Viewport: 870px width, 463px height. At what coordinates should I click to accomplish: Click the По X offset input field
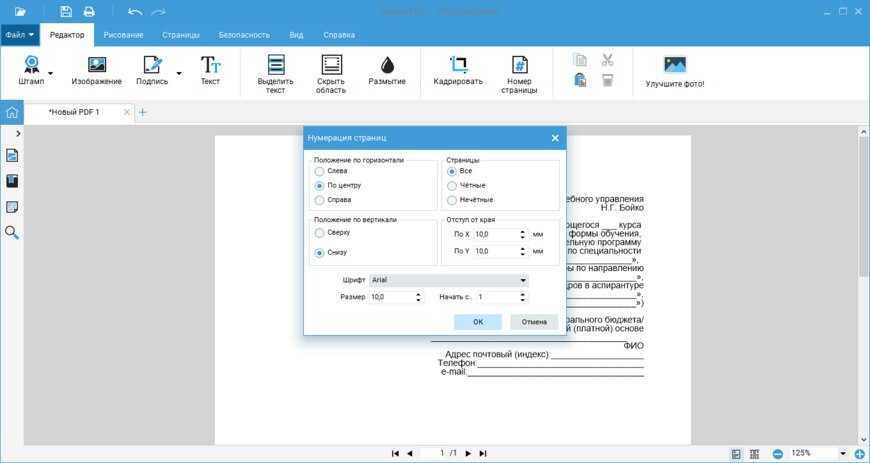pyautogui.click(x=496, y=234)
